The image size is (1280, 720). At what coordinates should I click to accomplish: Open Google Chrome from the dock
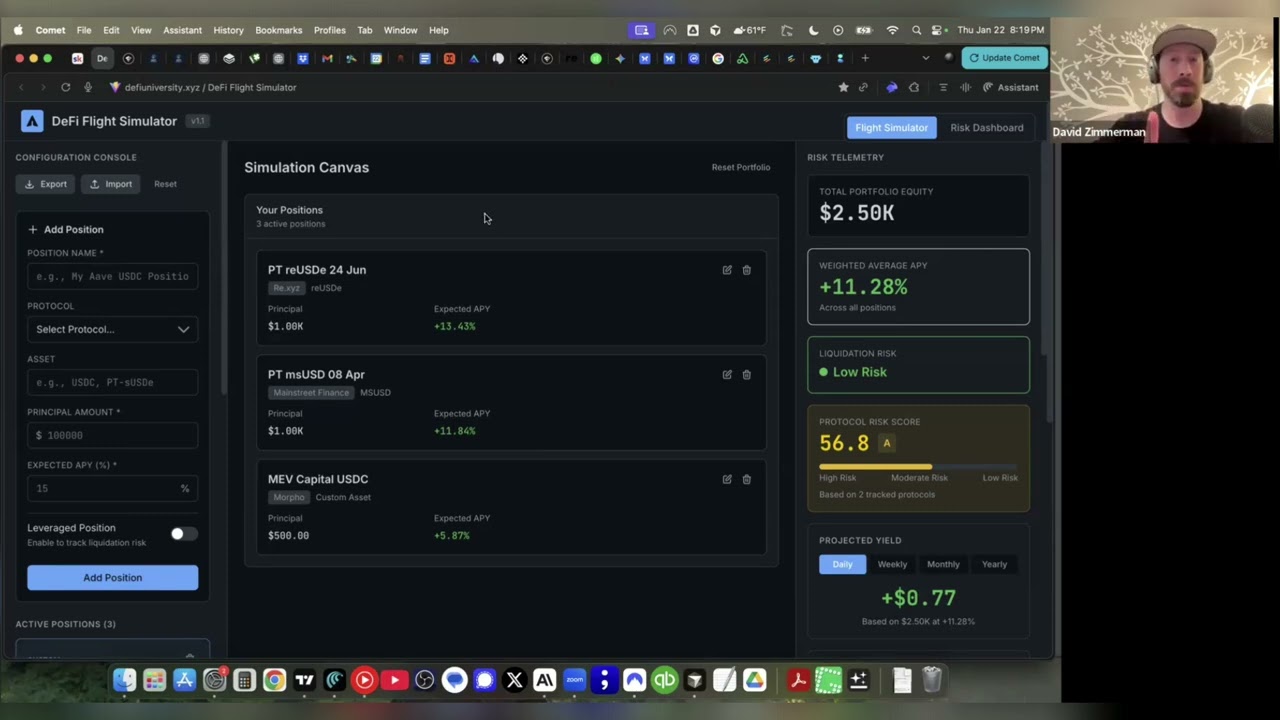click(274, 681)
